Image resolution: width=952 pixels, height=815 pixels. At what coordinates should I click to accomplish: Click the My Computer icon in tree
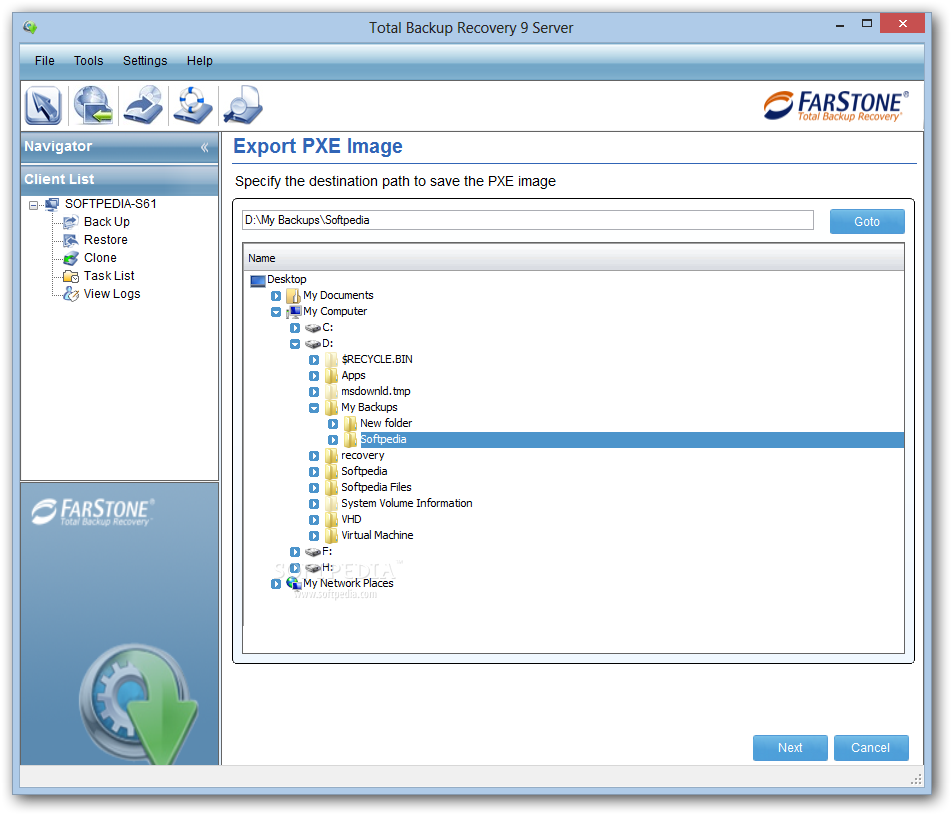tap(294, 312)
